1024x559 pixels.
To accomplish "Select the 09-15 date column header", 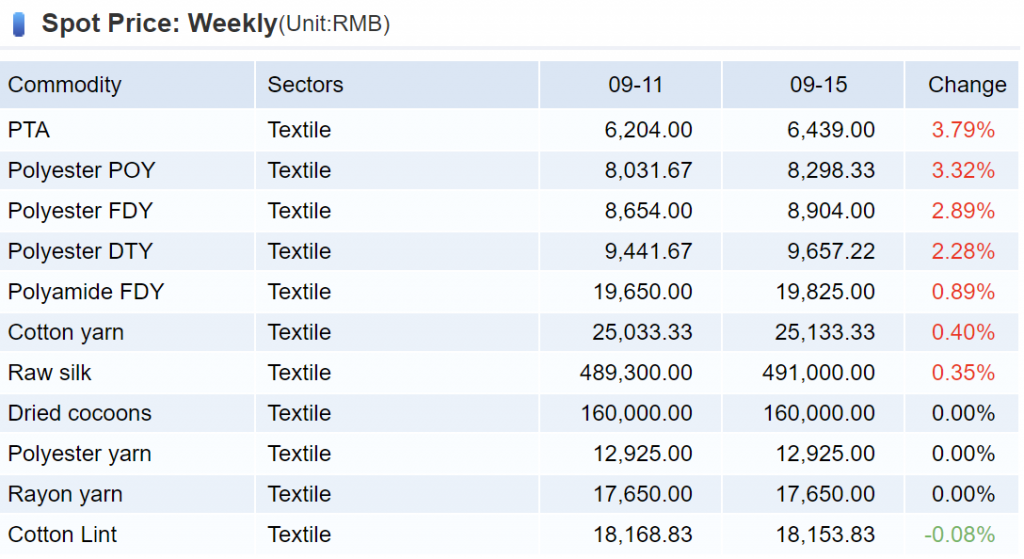I will coord(818,85).
